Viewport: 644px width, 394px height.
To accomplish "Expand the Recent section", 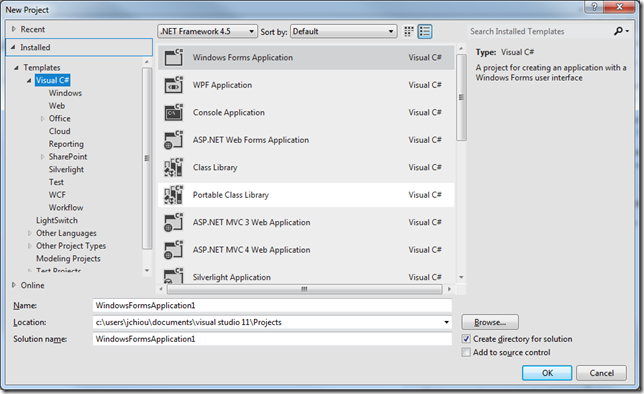I will 14,29.
